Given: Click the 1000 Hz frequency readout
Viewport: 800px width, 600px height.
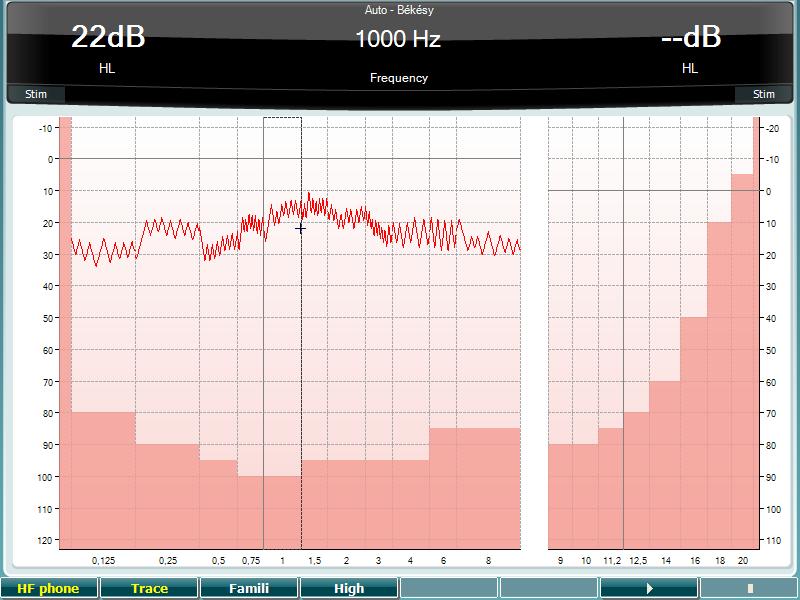Looking at the screenshot, I should click(x=398, y=39).
